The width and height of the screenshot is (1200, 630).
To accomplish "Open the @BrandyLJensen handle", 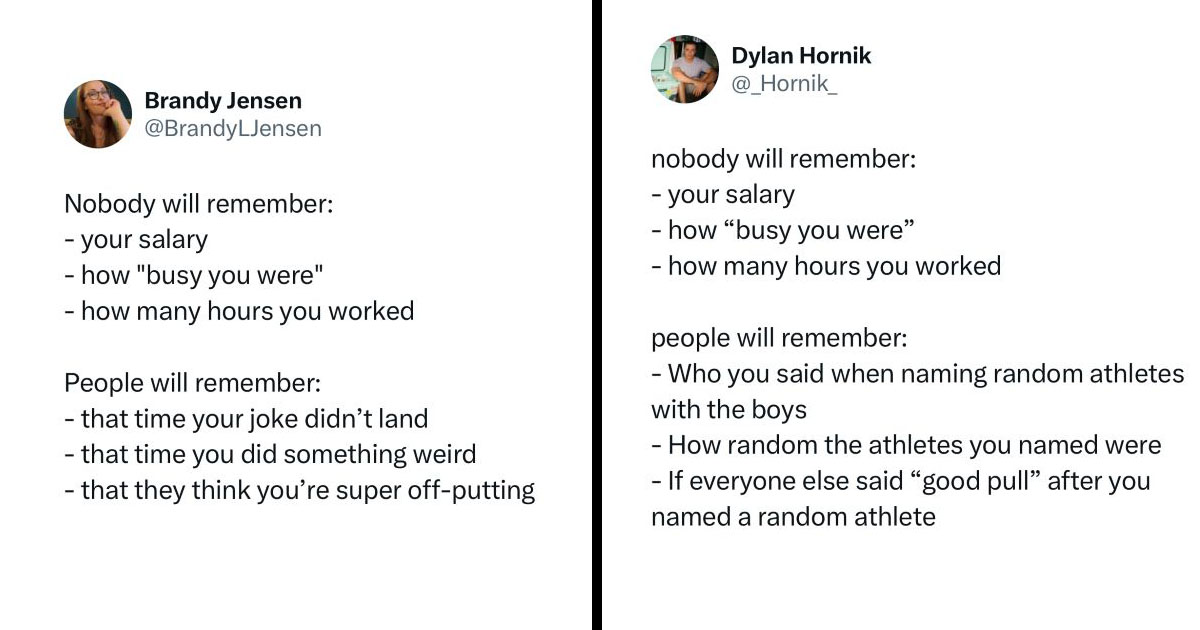I will pos(233,128).
